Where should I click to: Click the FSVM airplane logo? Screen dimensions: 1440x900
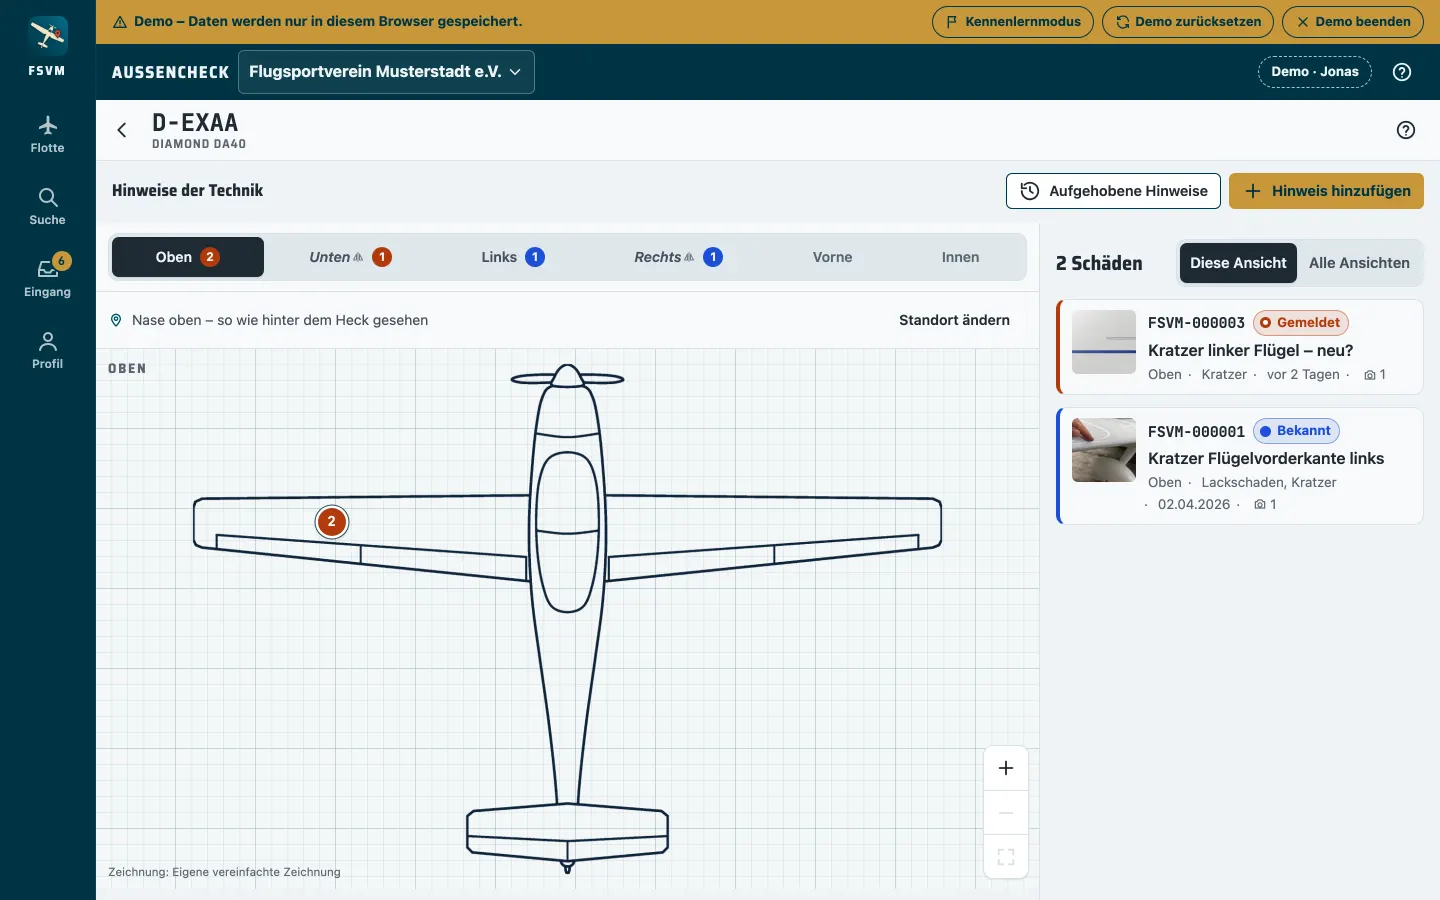coord(47,36)
